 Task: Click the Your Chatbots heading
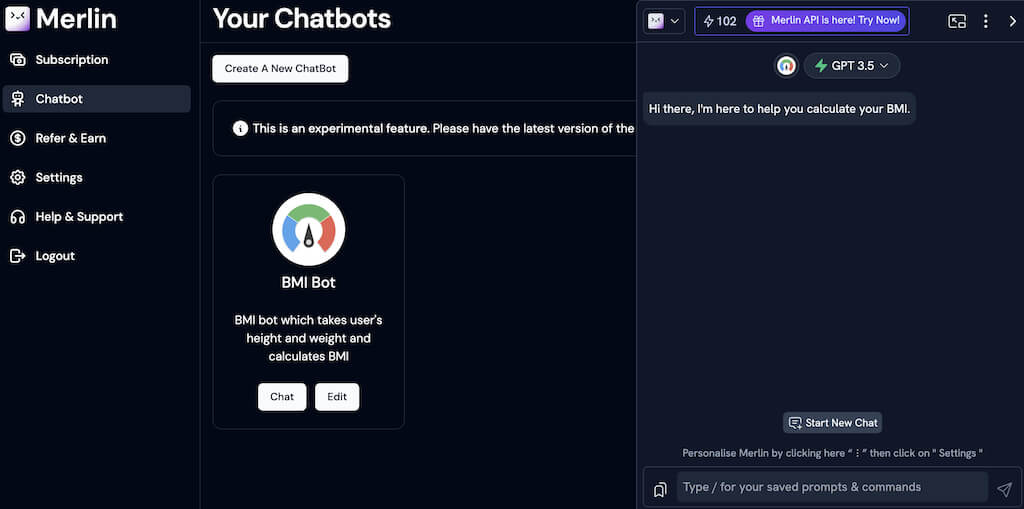click(x=302, y=19)
